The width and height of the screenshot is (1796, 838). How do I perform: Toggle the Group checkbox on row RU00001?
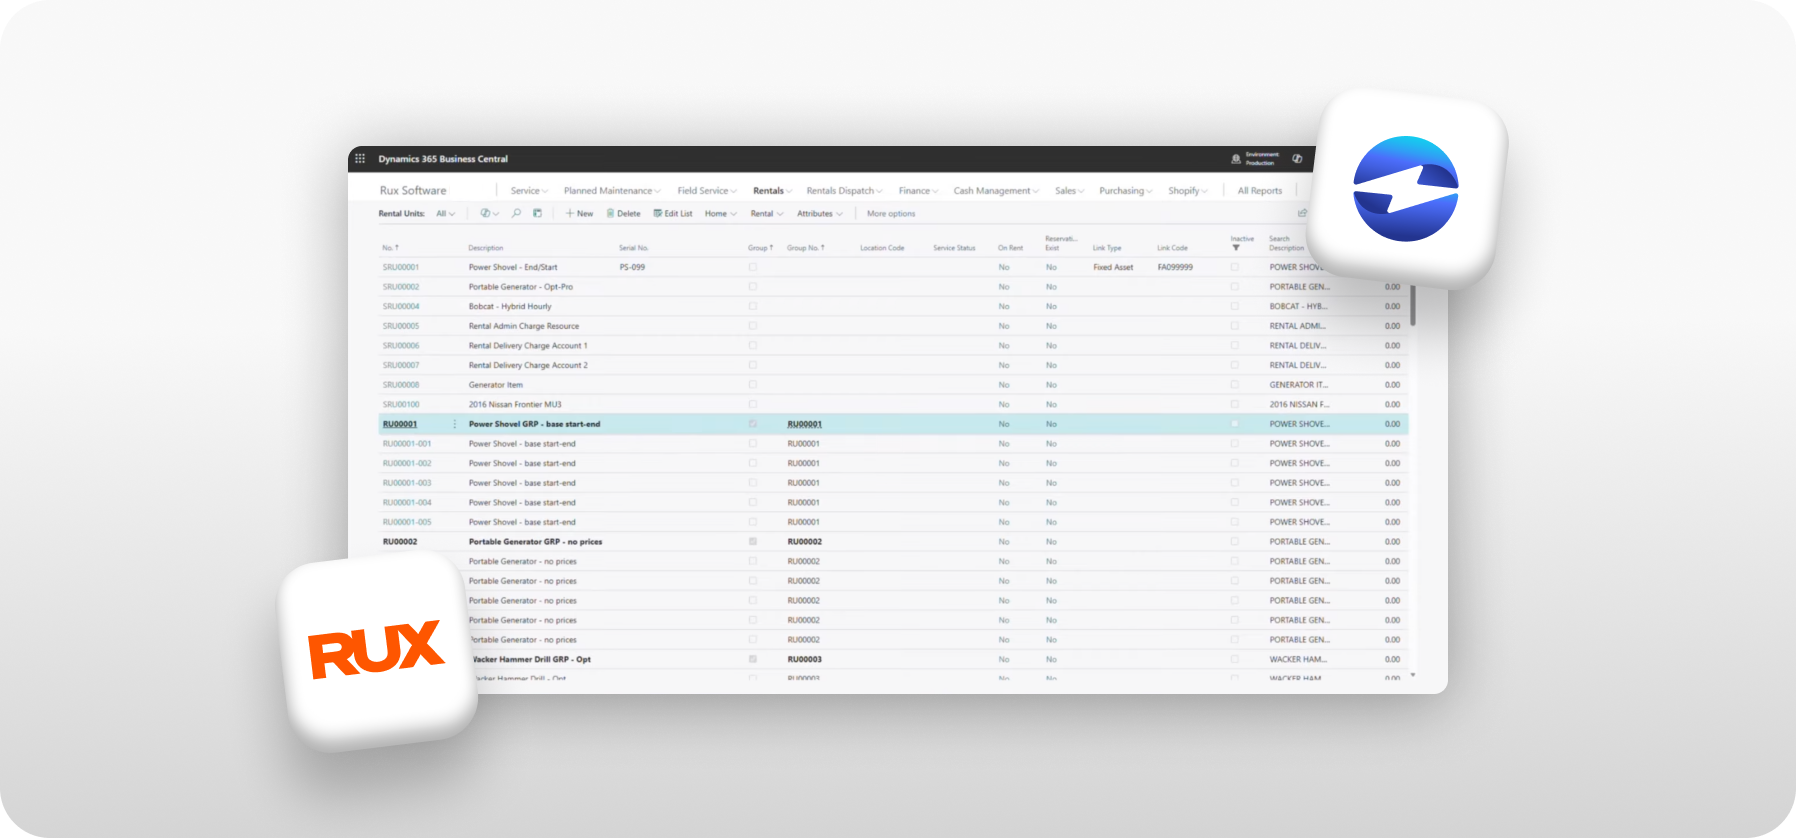(x=753, y=424)
